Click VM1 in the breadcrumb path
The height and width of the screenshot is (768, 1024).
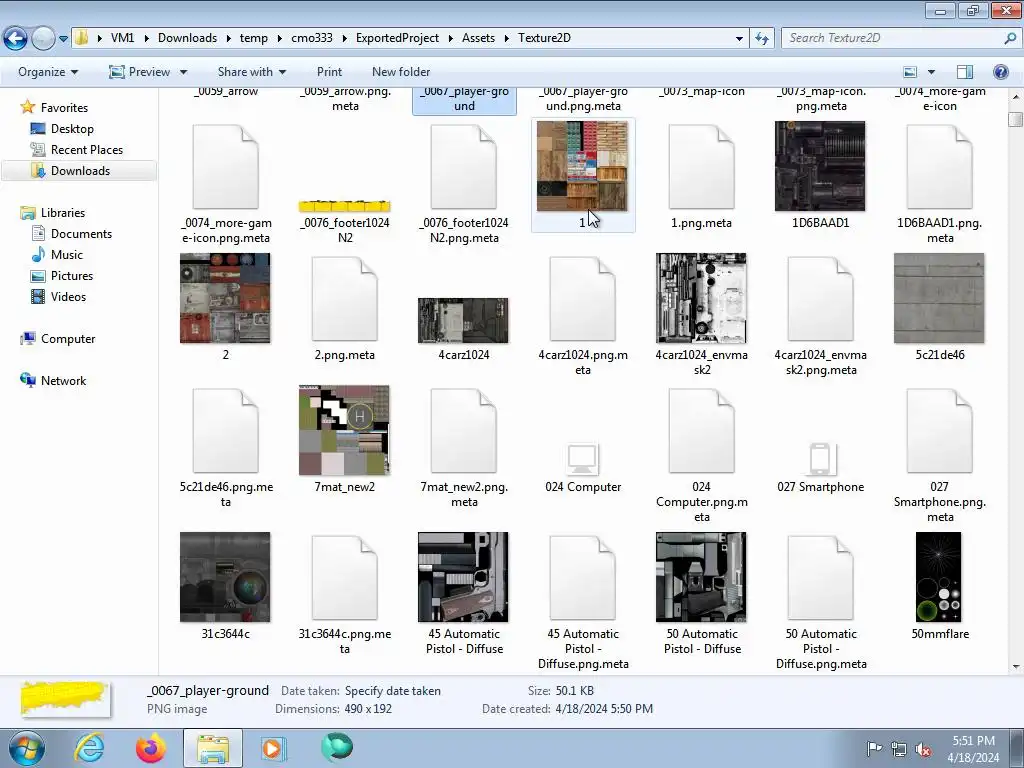[x=122, y=38]
